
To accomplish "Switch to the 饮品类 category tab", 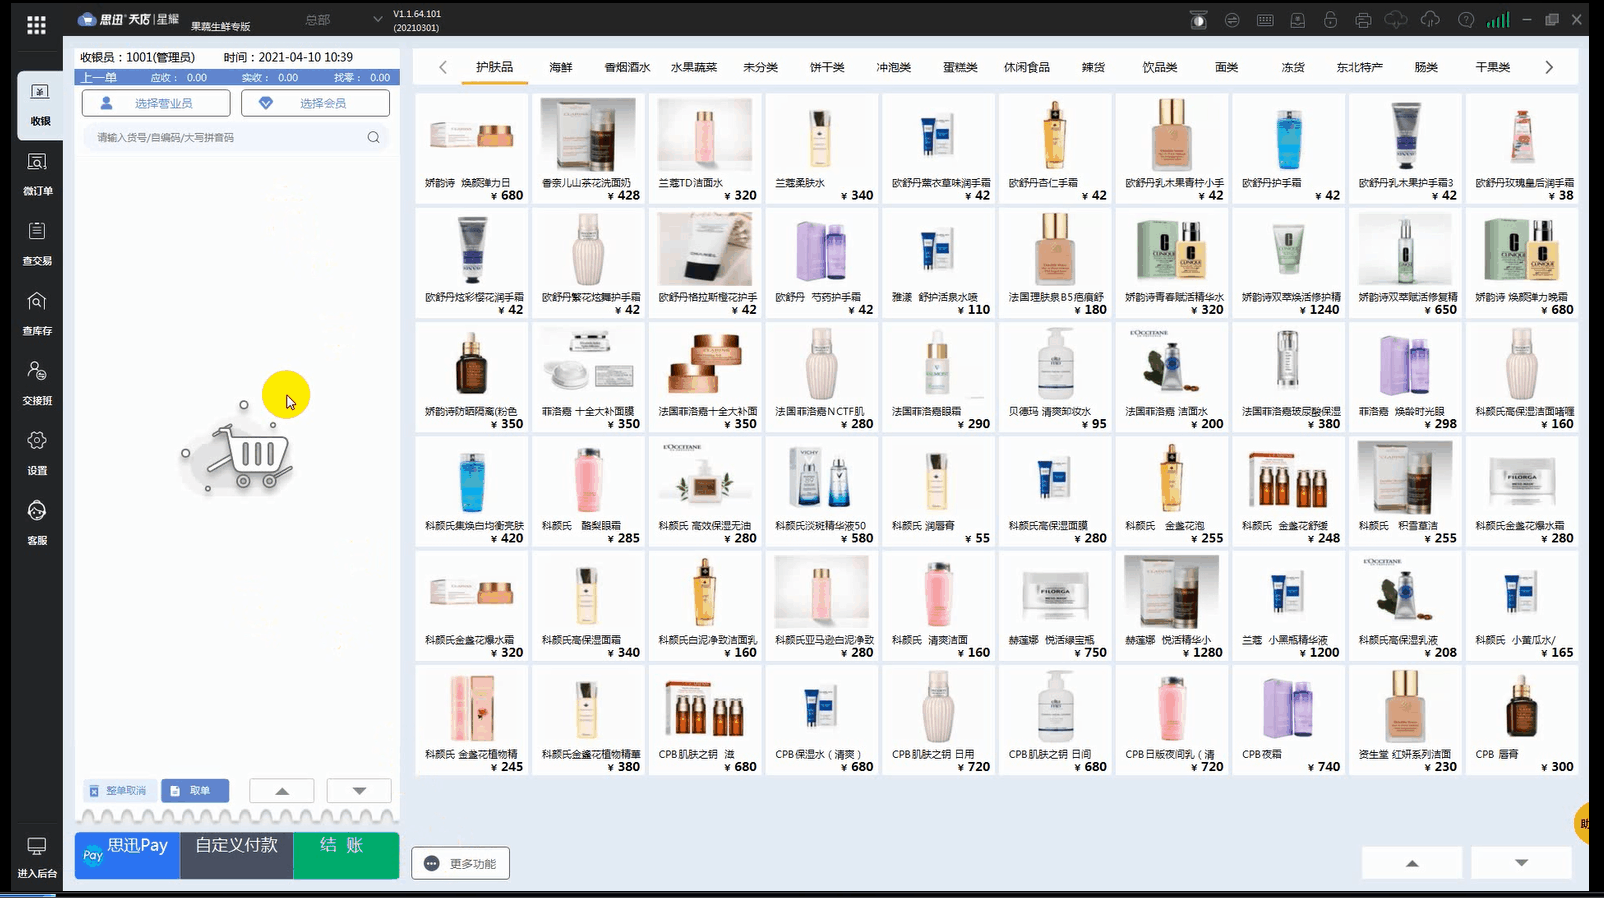I will click(1160, 67).
